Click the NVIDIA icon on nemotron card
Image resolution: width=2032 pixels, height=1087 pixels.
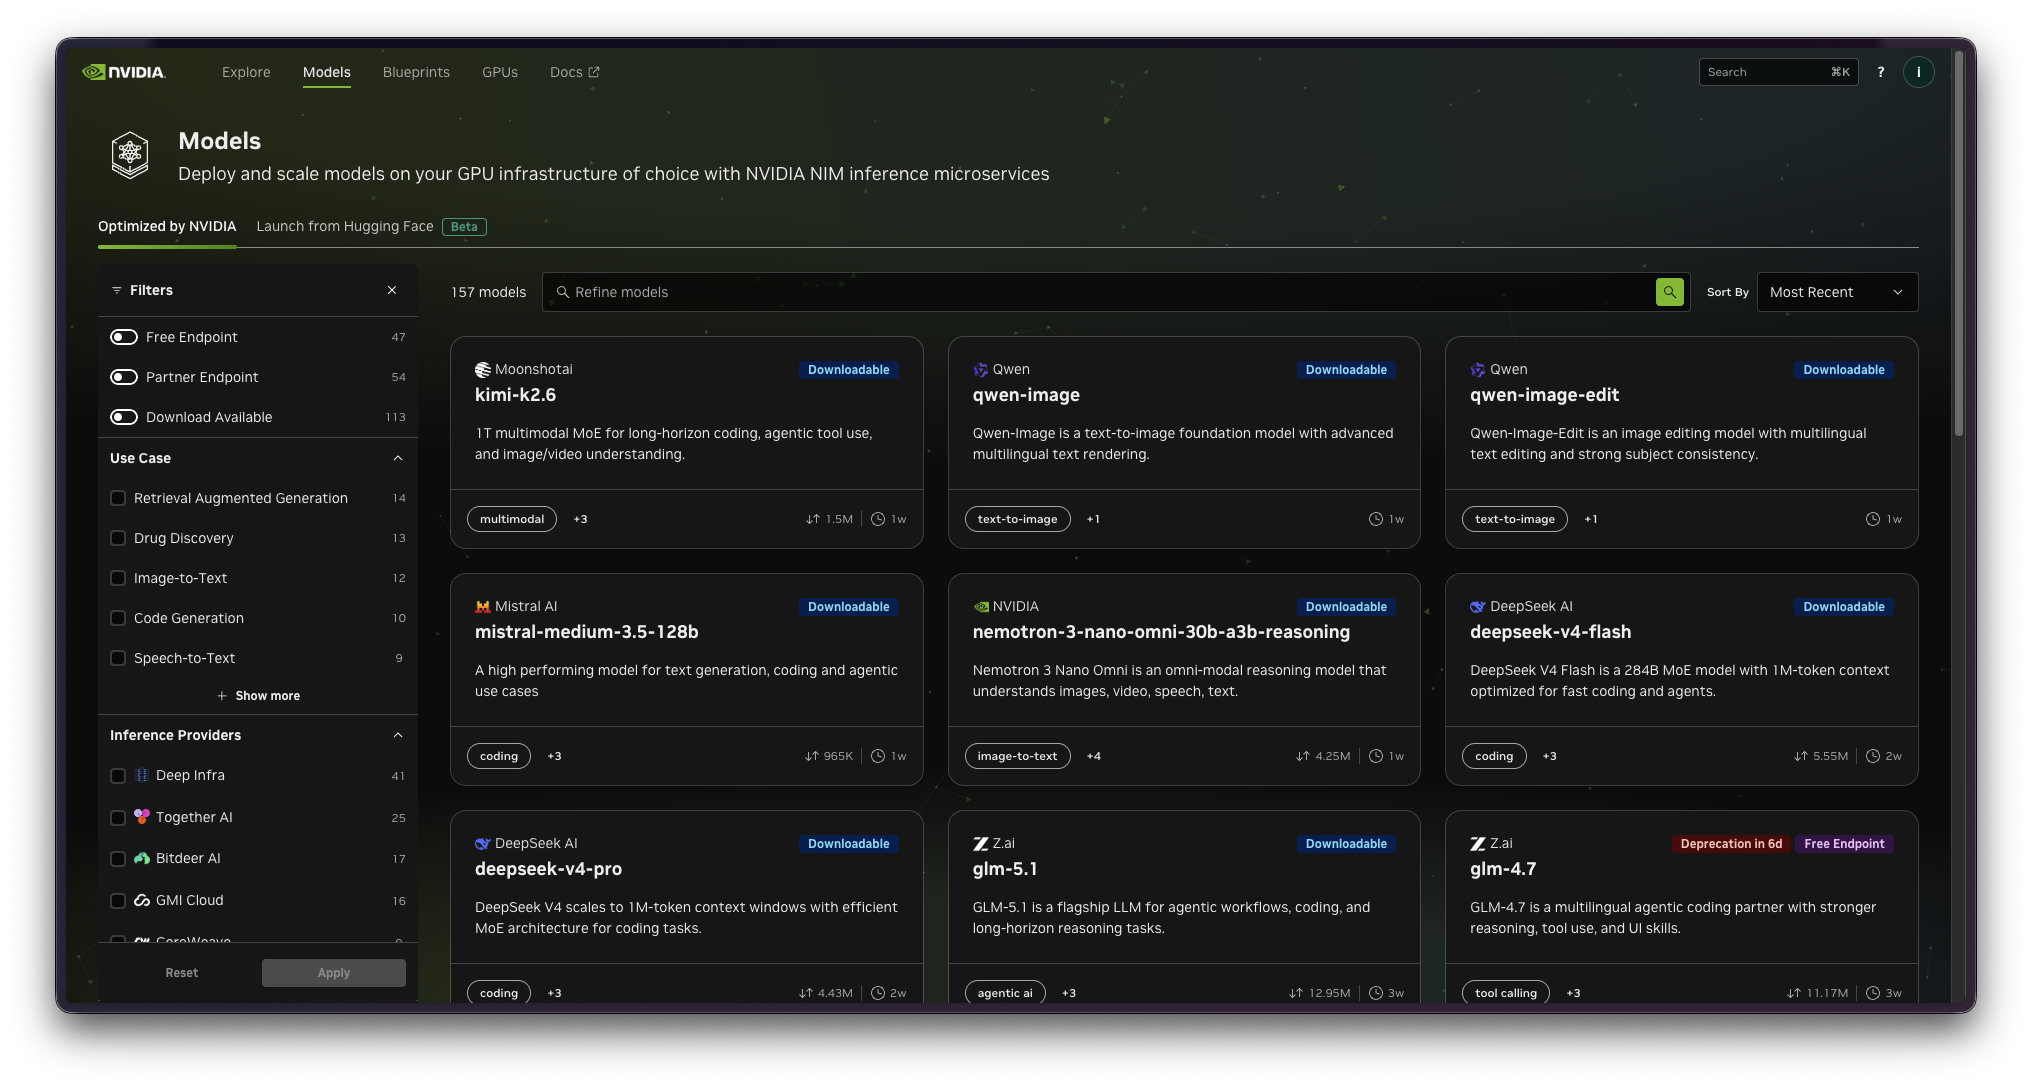(x=980, y=607)
